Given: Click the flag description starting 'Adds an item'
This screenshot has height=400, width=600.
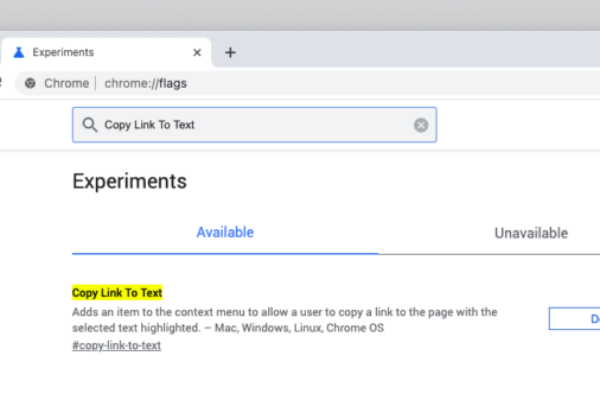Looking at the screenshot, I should click(x=285, y=320).
